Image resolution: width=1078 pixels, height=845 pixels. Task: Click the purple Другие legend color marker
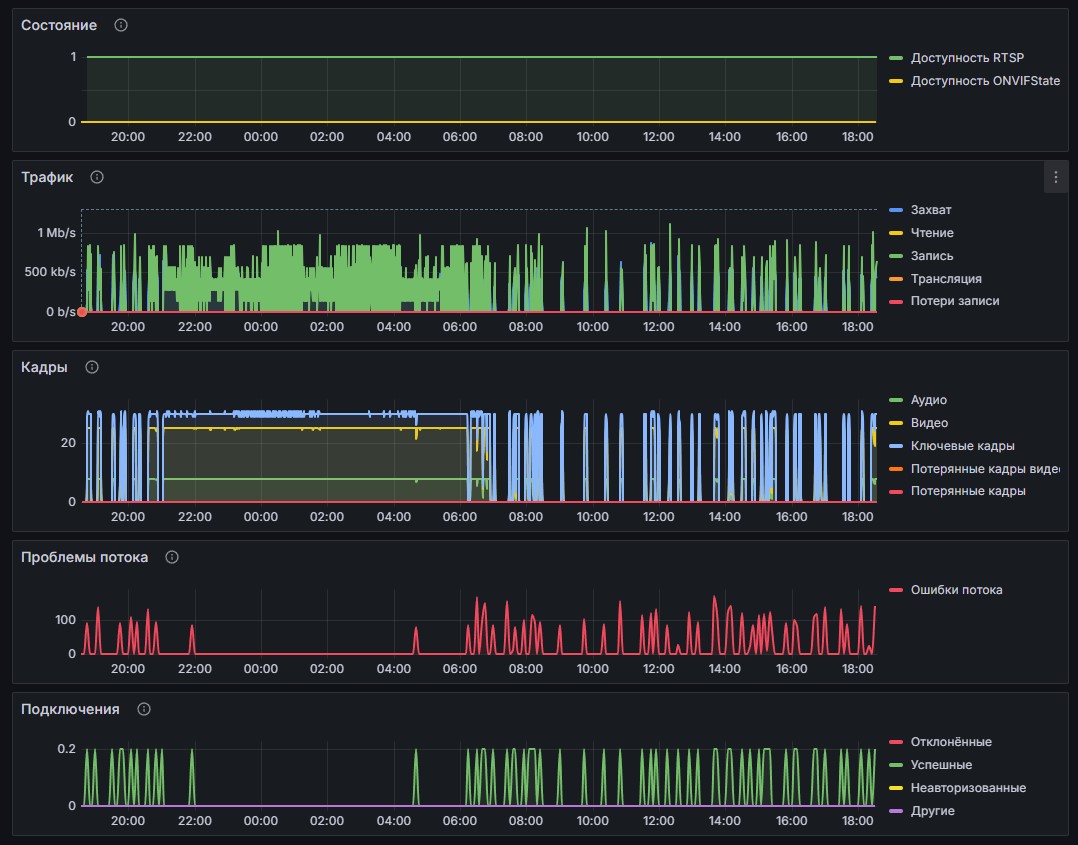pyautogui.click(x=896, y=811)
